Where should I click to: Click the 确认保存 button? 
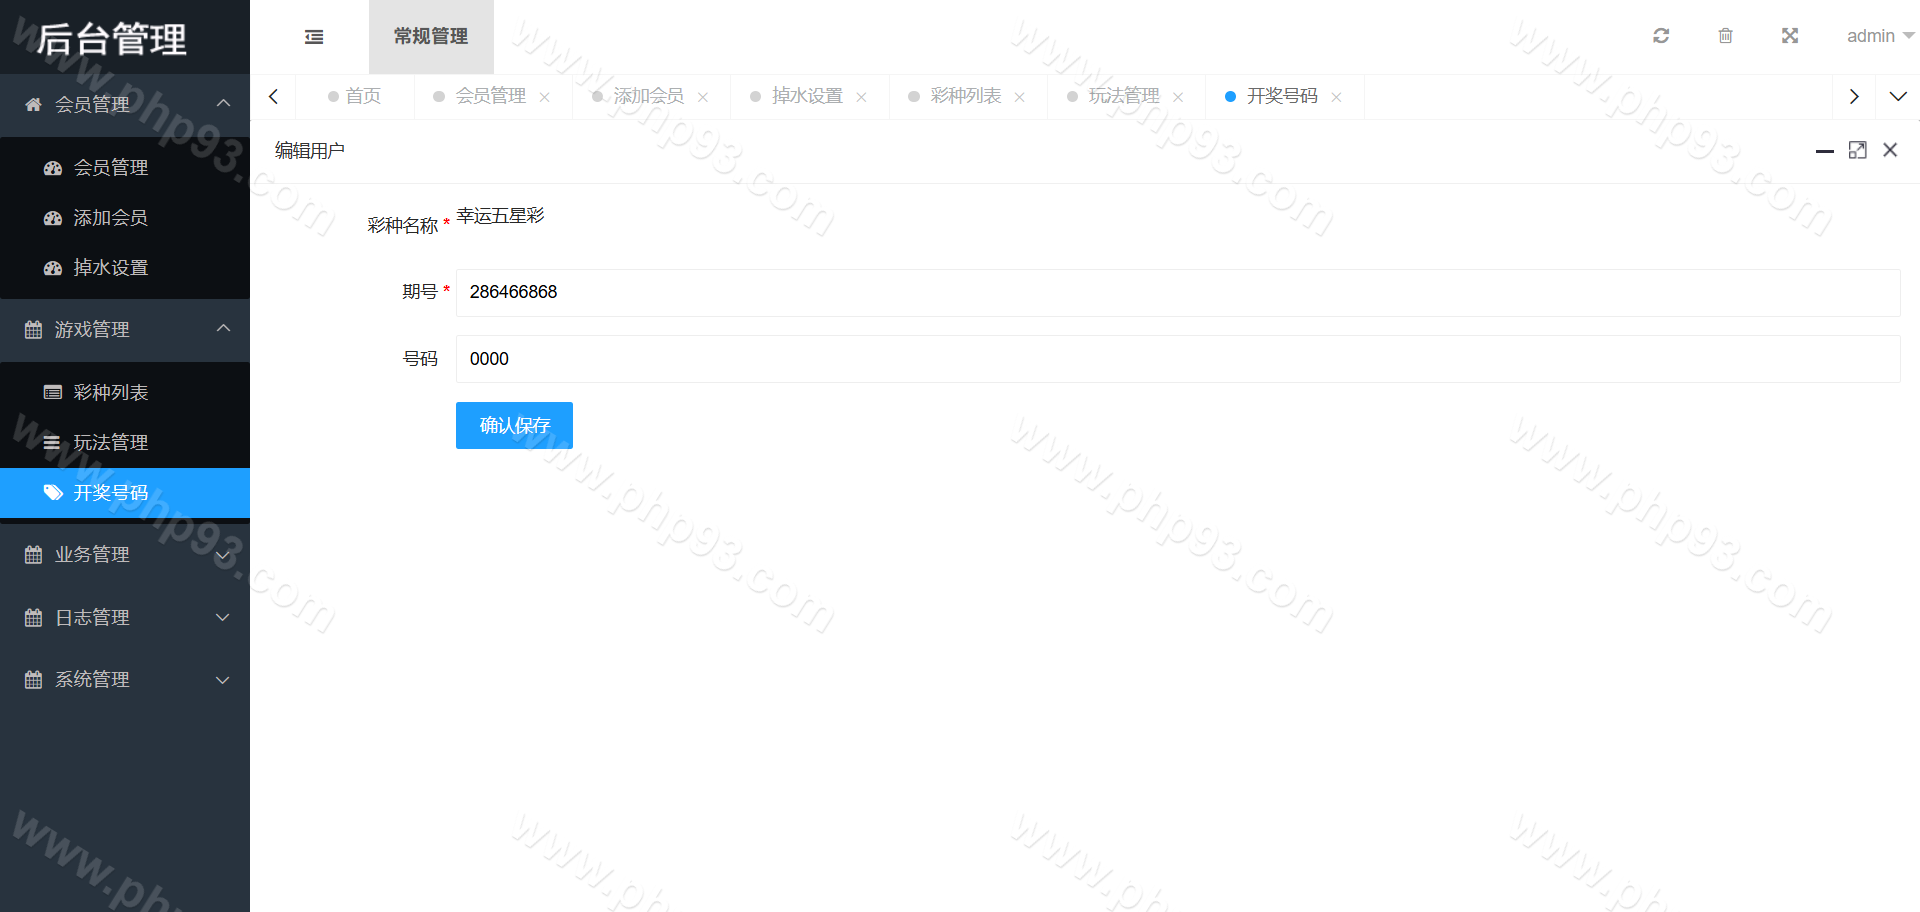pyautogui.click(x=514, y=426)
